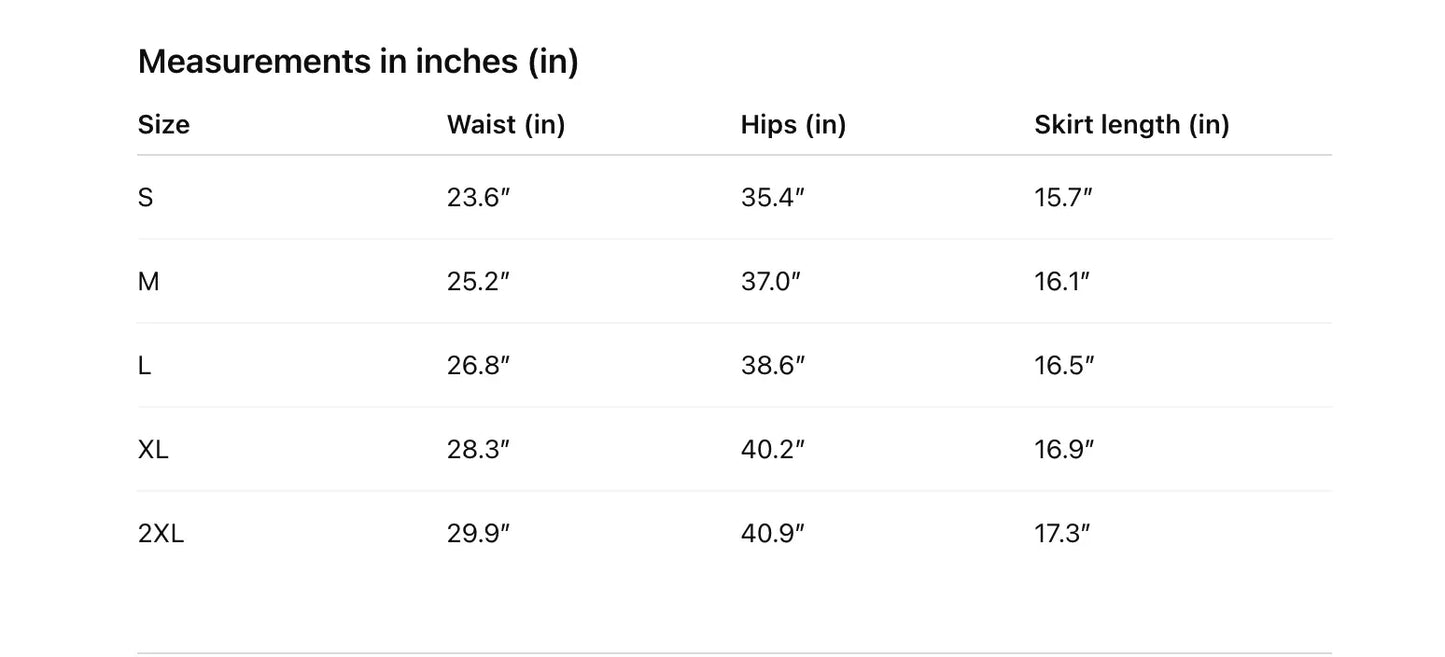
Task: Click the 40.9″ hips value
Action: 772,534
